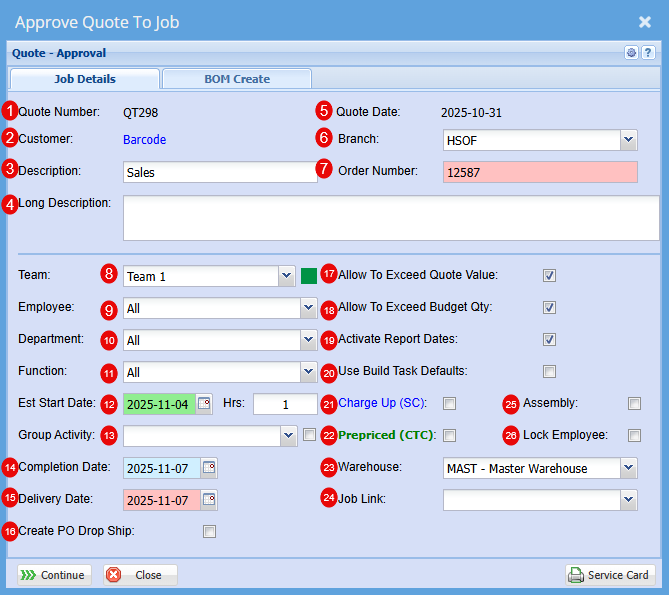
Task: Click the green arrows Continue icon
Action: pyautogui.click(x=28, y=575)
